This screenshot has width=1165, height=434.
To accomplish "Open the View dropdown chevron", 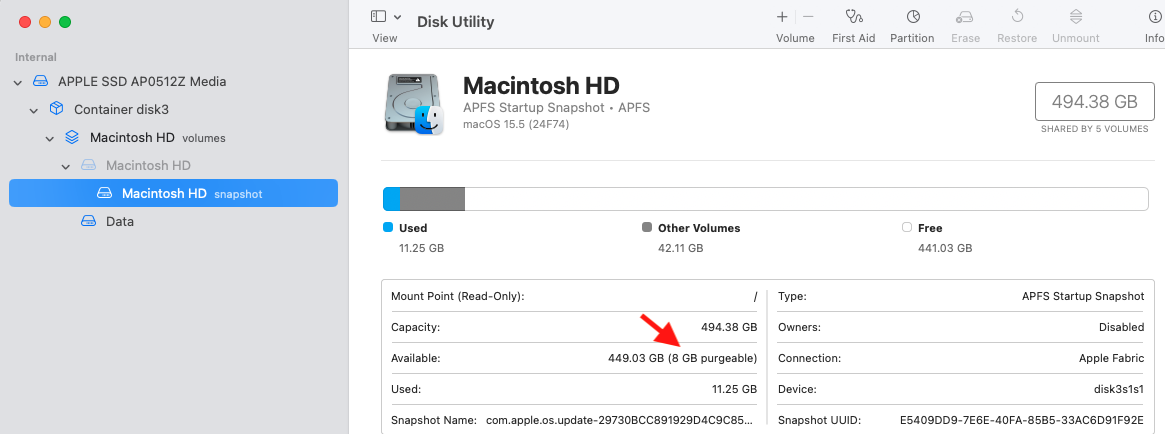I will [397, 16].
